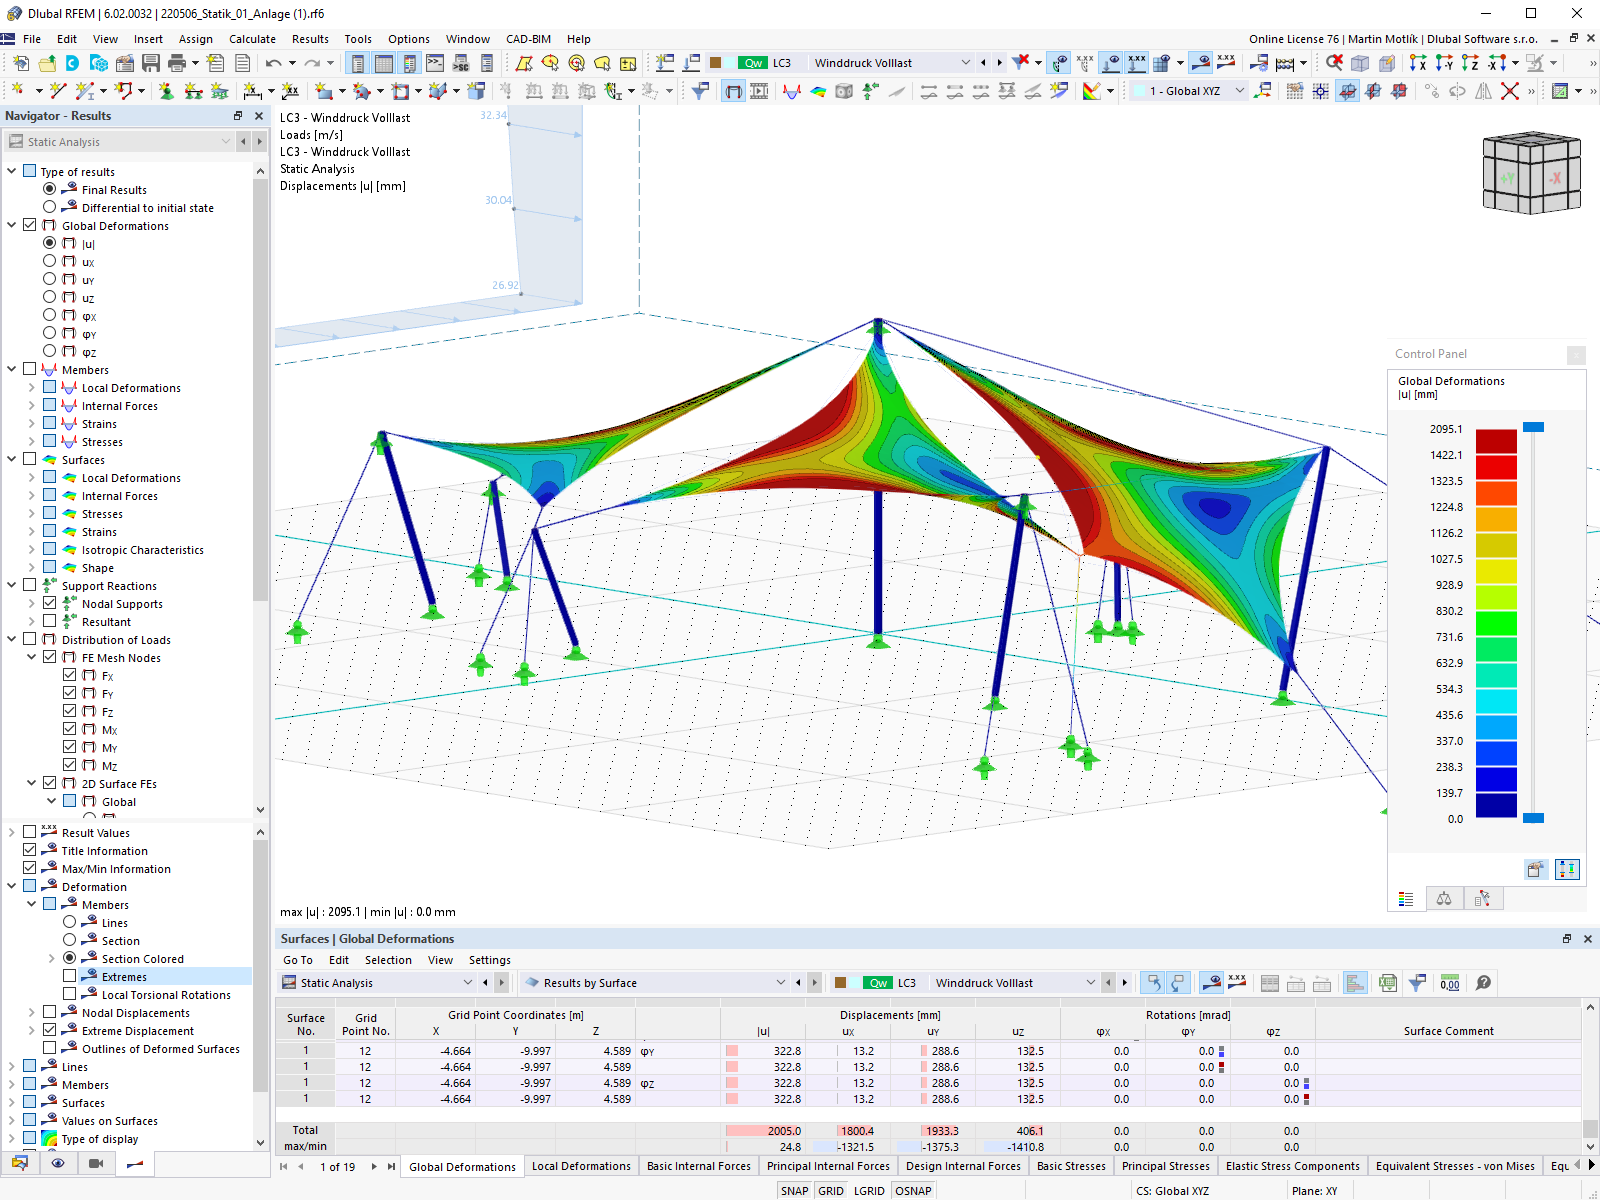
Task: Select the Windows navigation cube view icon
Action: 1532,173
